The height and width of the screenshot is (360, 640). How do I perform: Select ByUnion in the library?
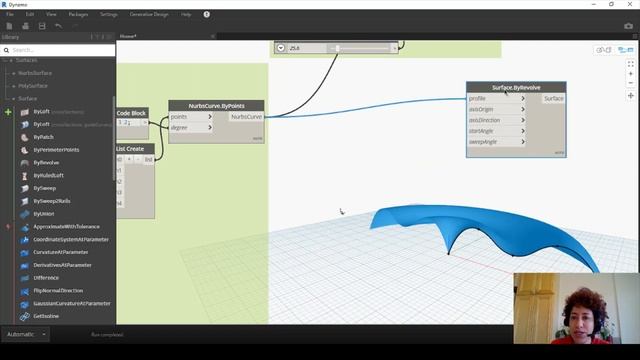(x=44, y=214)
